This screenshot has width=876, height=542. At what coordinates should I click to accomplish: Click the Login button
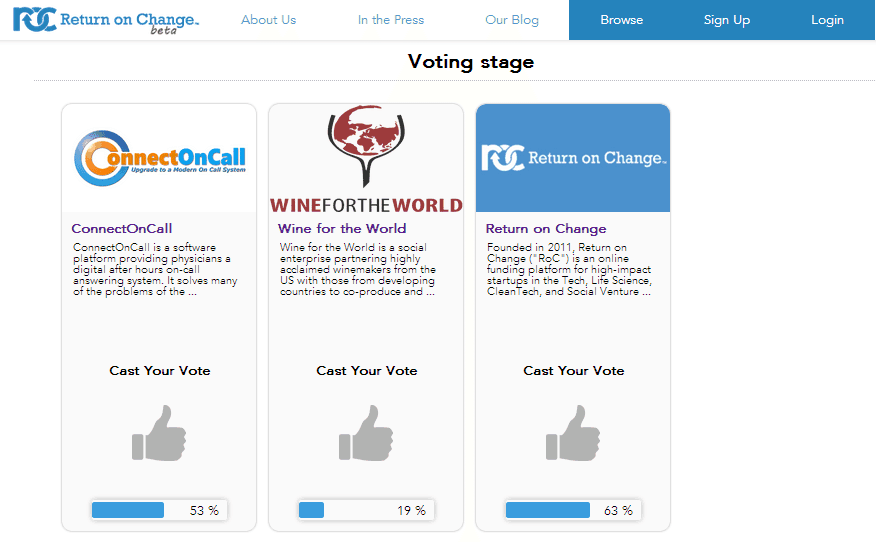coord(827,20)
